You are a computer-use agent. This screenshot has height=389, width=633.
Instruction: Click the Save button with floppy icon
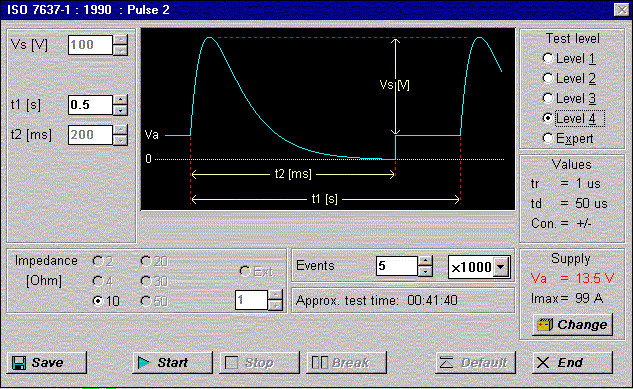tap(47, 362)
